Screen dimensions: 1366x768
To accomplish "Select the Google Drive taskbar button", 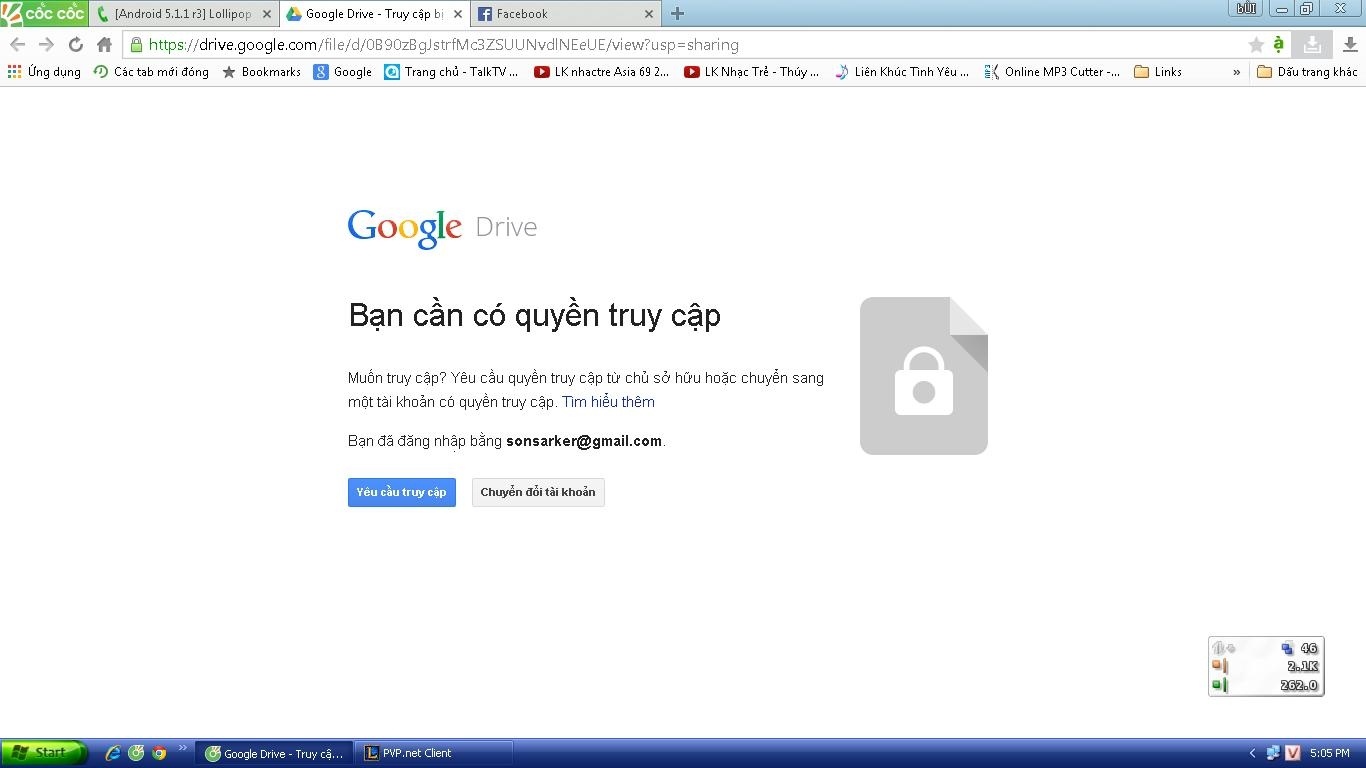I will 274,754.
